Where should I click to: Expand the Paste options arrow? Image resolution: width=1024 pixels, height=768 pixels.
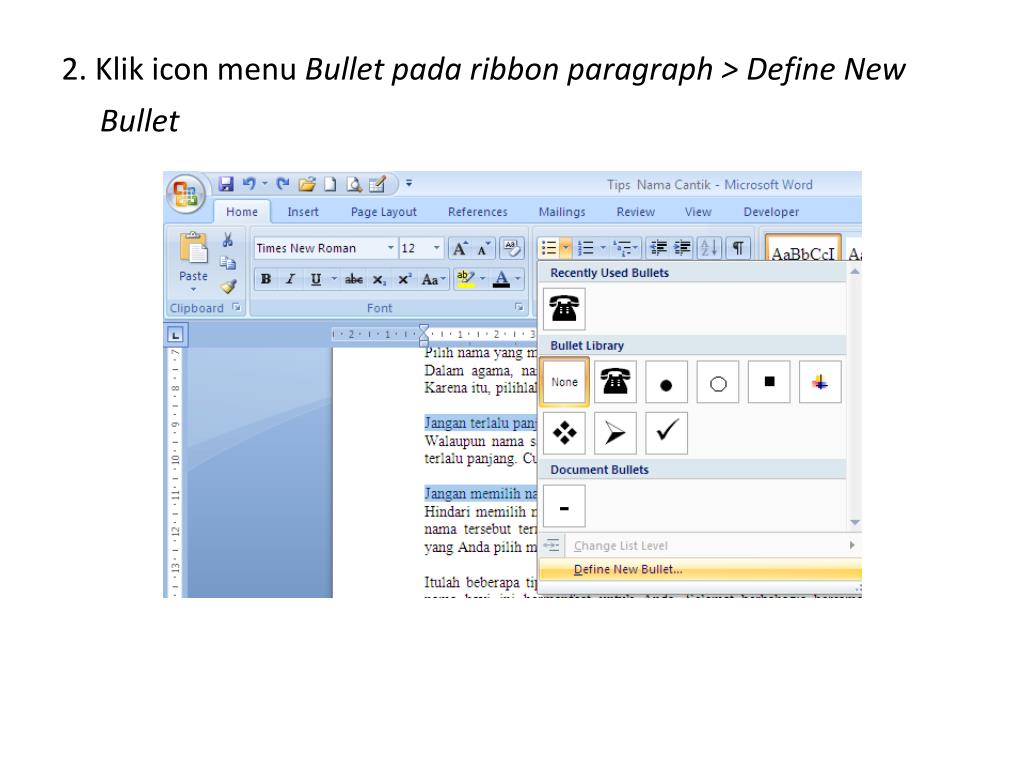click(193, 289)
